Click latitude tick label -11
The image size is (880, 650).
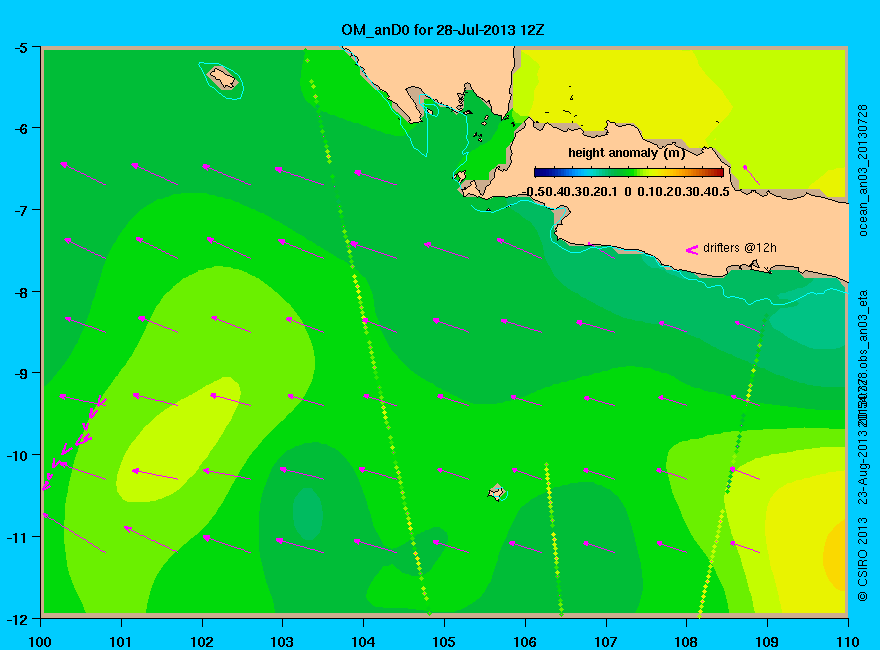(17, 537)
